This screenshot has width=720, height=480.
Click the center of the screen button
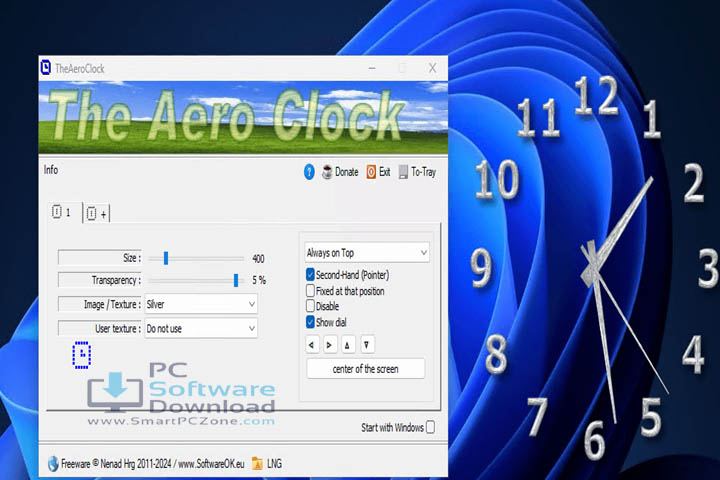(366, 369)
